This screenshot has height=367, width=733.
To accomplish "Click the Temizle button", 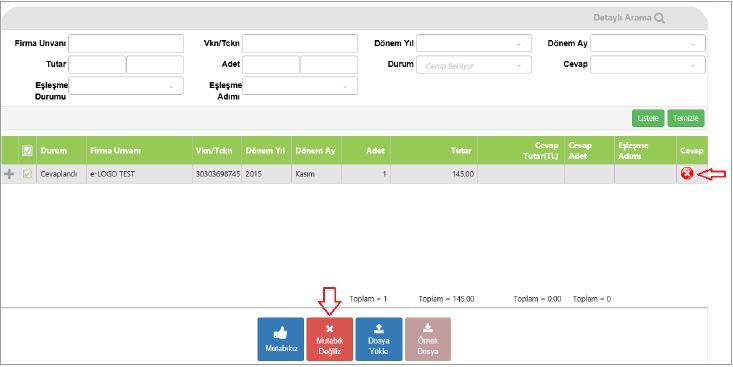I will pos(686,118).
